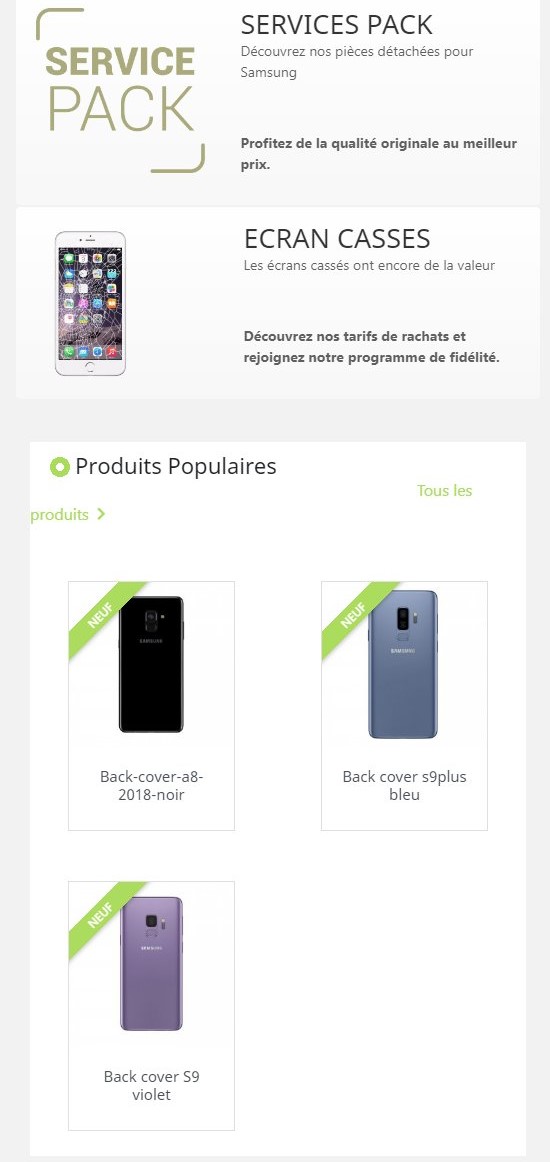Click the Profitez de la qualité originale text
Viewport: 550px width, 1162px height.
379,153
